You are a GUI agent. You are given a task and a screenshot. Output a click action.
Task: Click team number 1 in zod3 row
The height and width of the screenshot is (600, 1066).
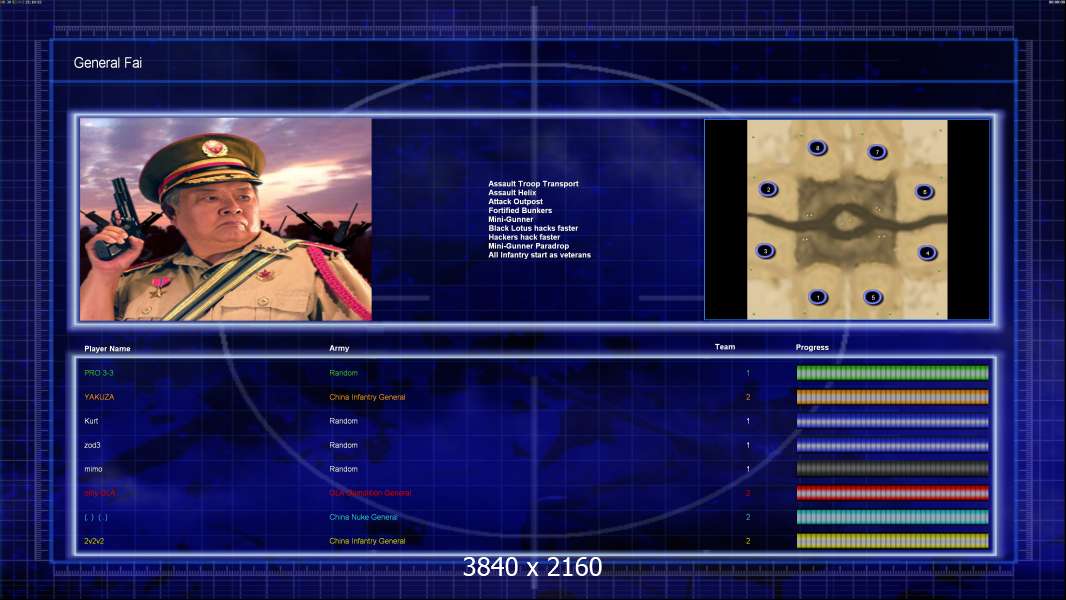(x=748, y=445)
